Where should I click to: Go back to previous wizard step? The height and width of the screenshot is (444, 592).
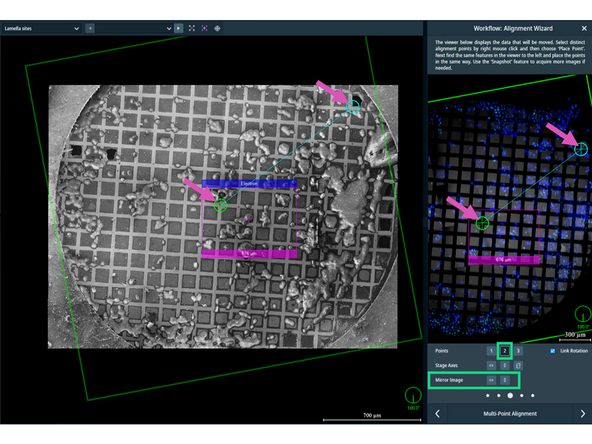(437, 414)
